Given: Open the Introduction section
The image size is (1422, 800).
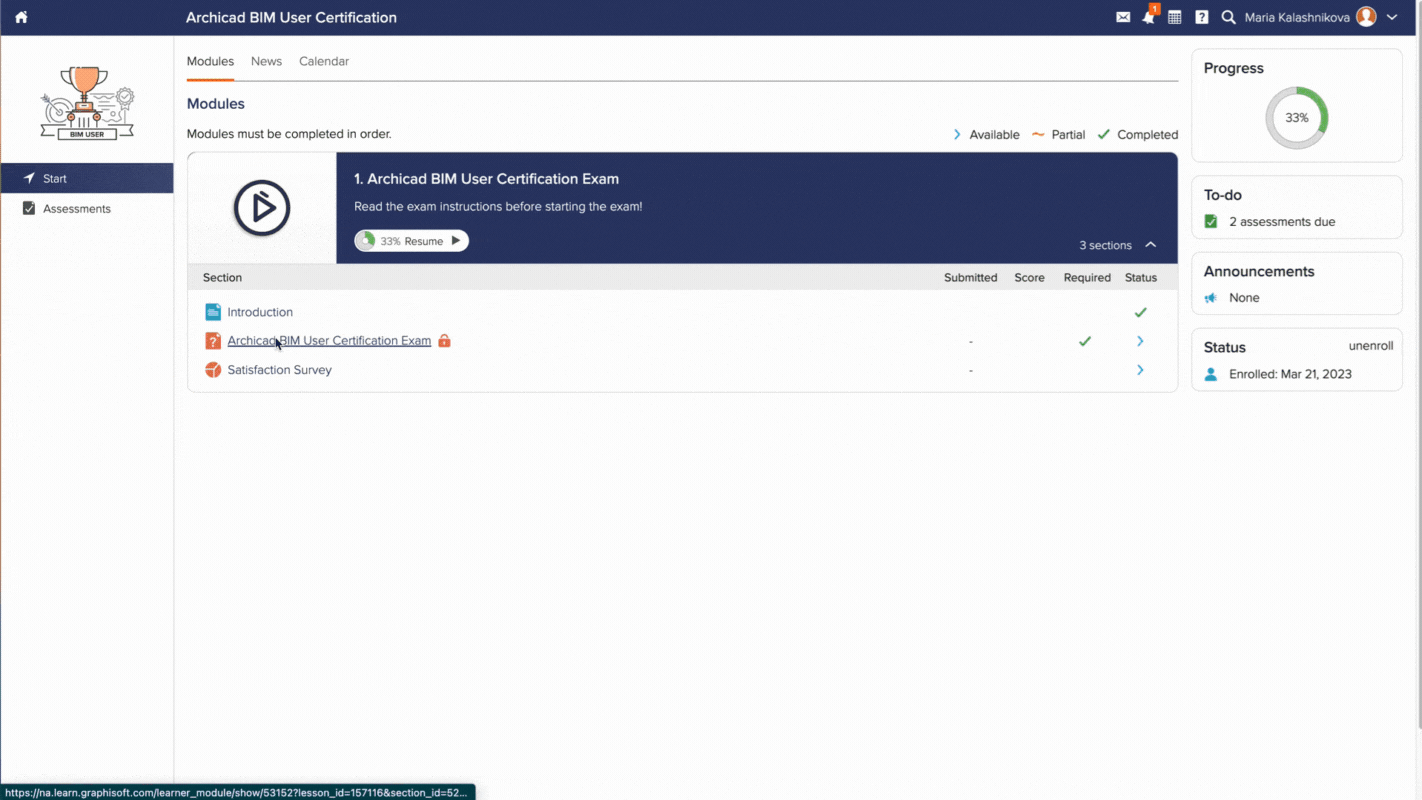Looking at the screenshot, I should pyautogui.click(x=260, y=312).
